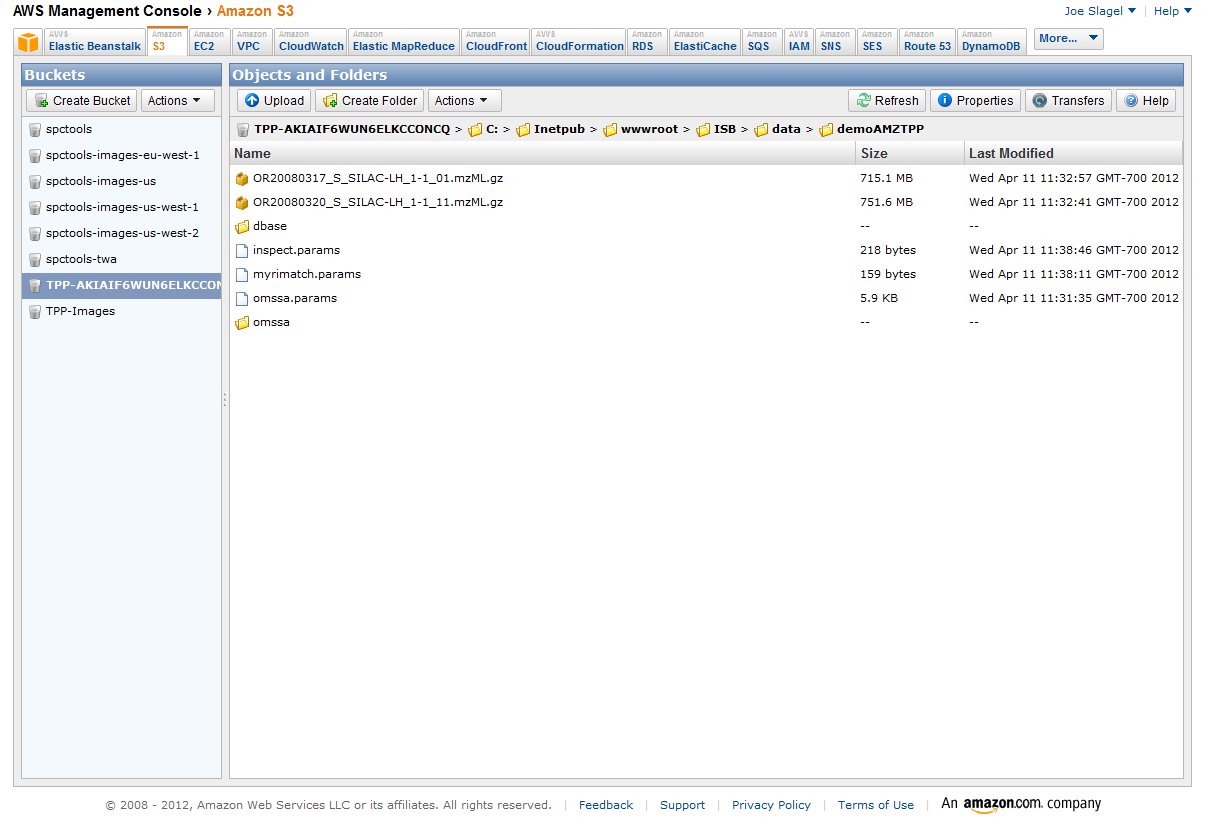This screenshot has height=832, width=1208.
Task: Click the Create Folder button
Action: pyautogui.click(x=370, y=100)
